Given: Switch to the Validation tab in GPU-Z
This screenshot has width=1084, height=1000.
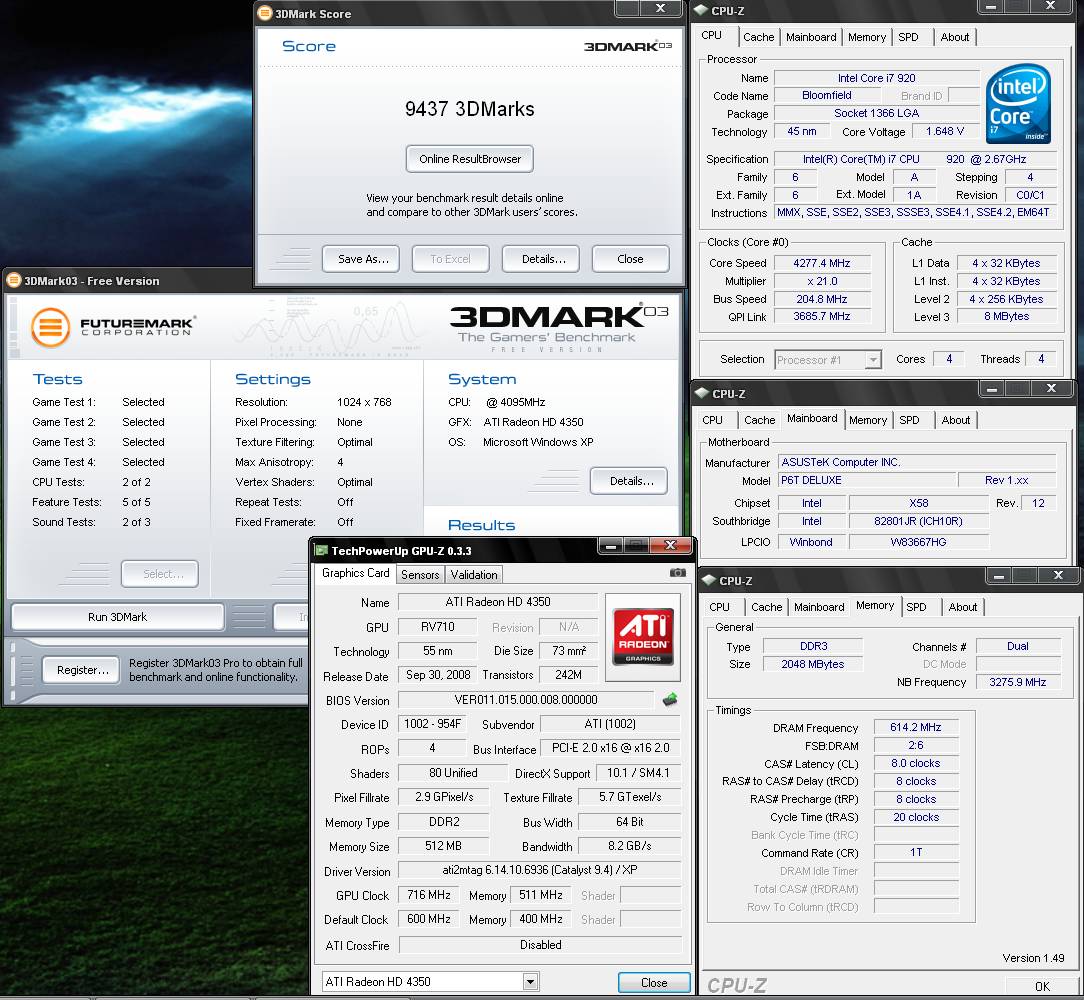Looking at the screenshot, I should [474, 575].
